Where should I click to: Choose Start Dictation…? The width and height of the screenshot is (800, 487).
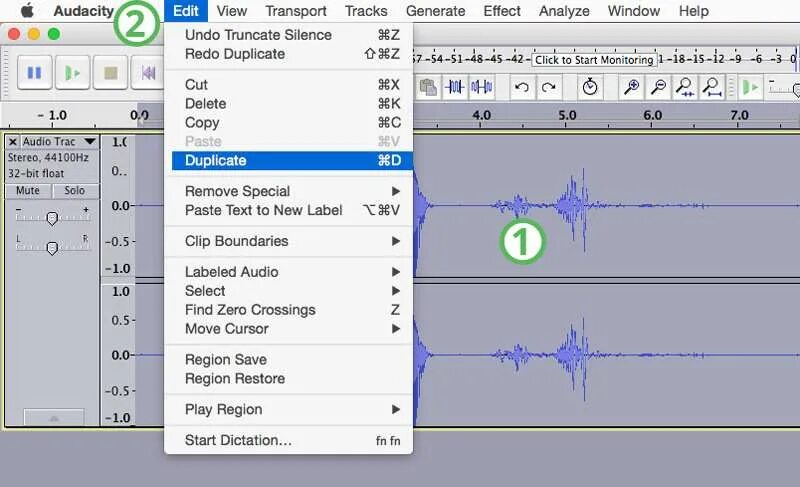pyautogui.click(x=289, y=440)
